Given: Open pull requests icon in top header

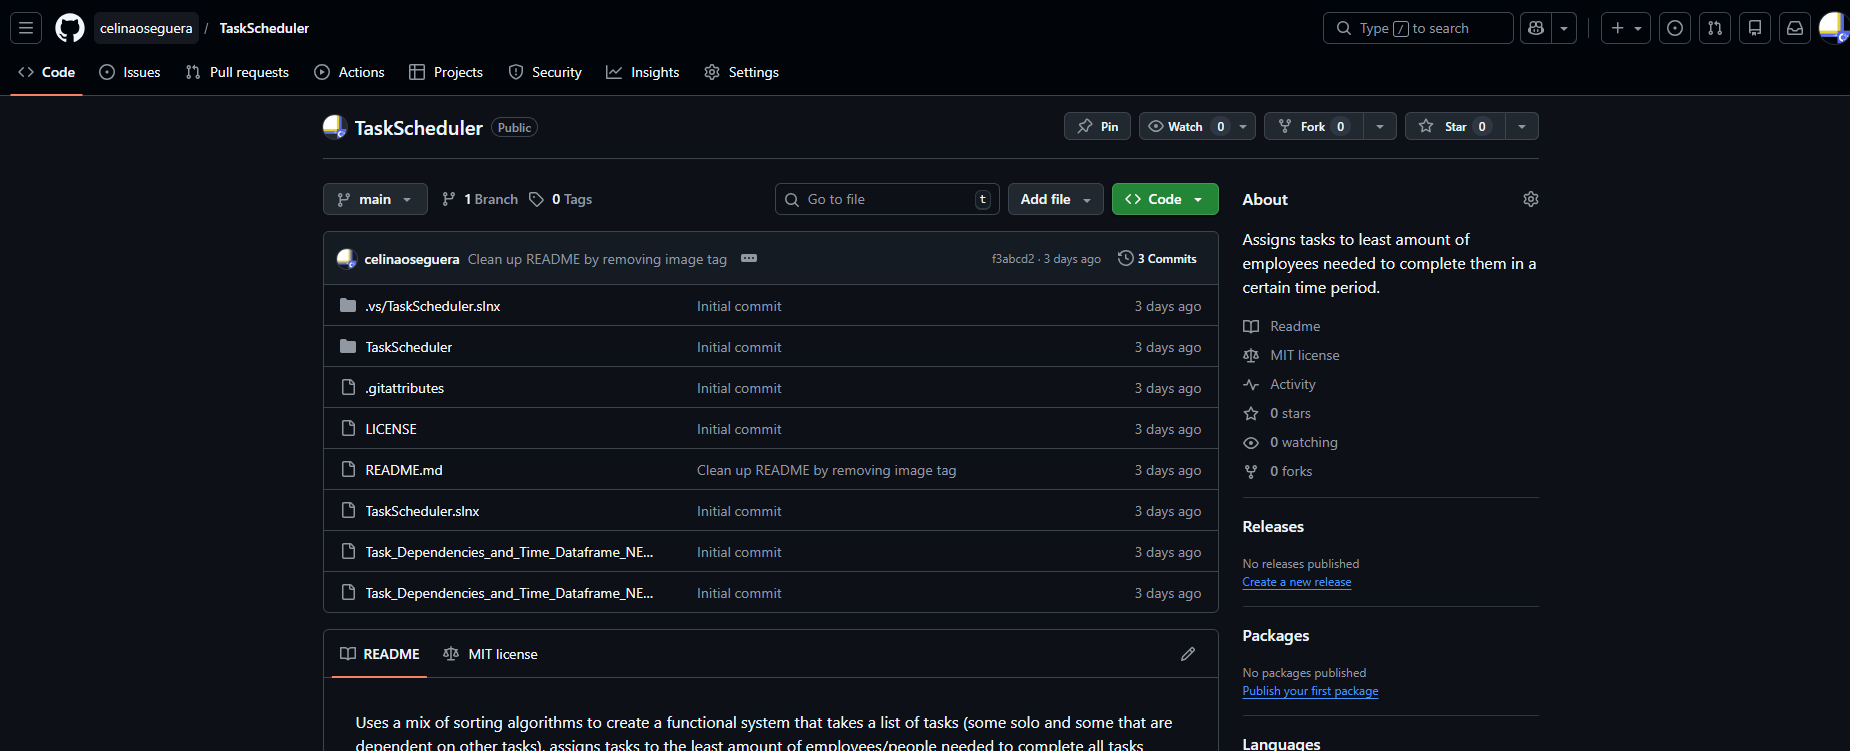Looking at the screenshot, I should tap(1715, 28).
